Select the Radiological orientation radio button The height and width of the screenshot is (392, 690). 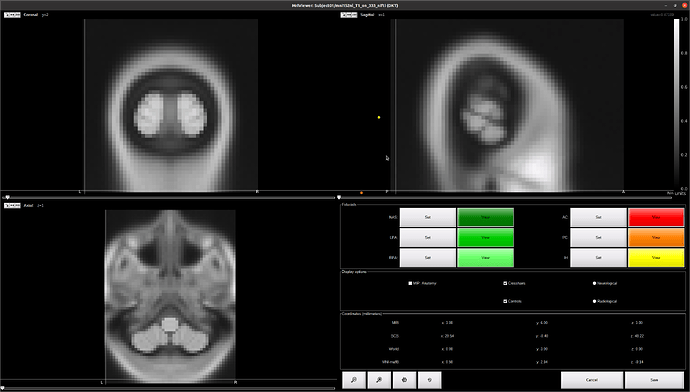(x=595, y=301)
